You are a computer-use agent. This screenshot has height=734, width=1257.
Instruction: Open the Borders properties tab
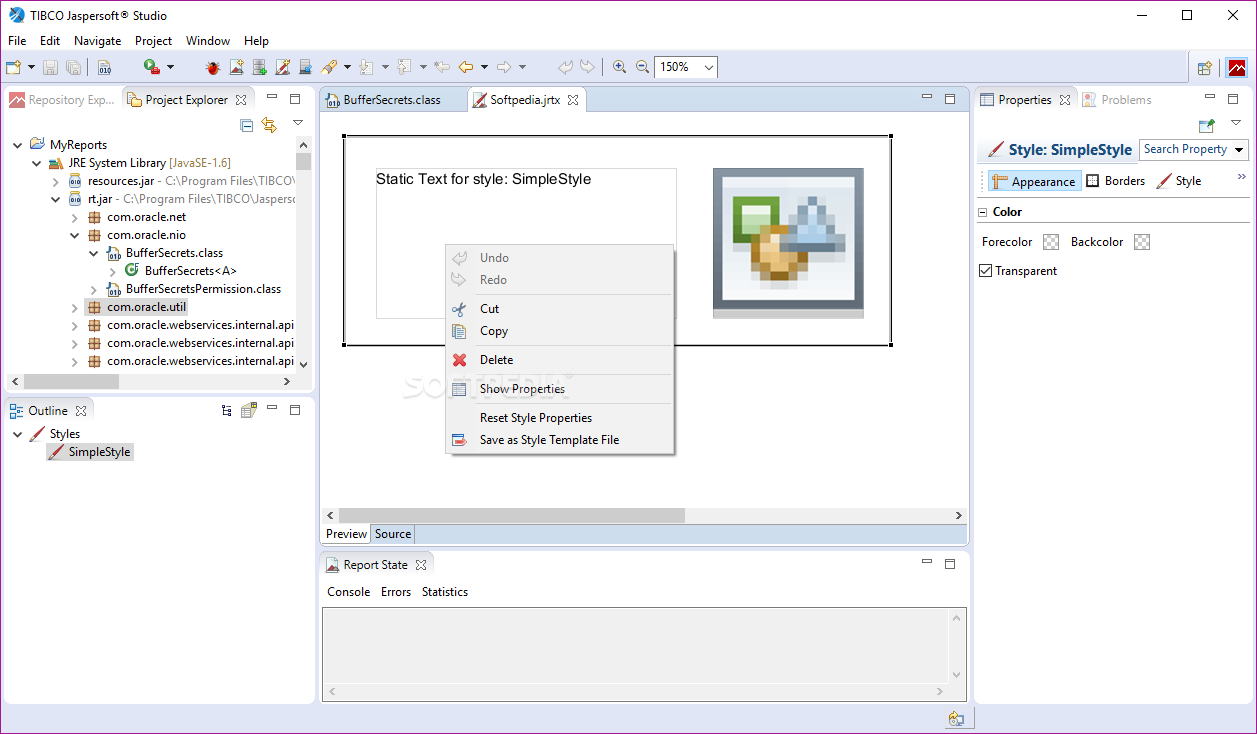(1115, 181)
